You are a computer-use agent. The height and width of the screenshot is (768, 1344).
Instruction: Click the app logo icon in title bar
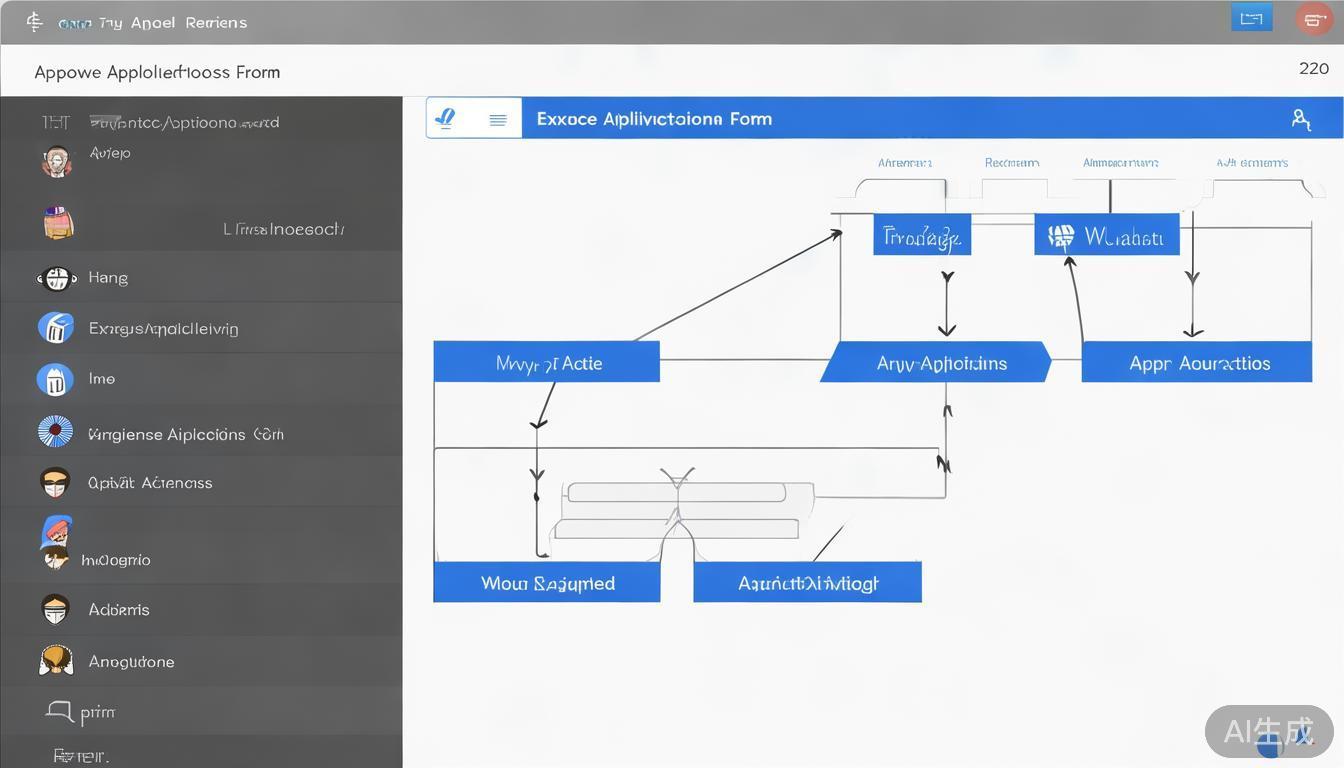[x=35, y=22]
